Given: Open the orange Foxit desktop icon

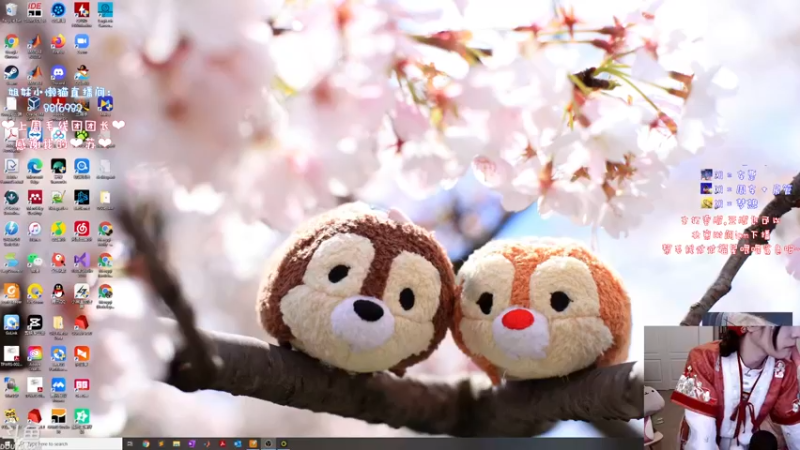Looking at the screenshot, I should (x=11, y=291).
